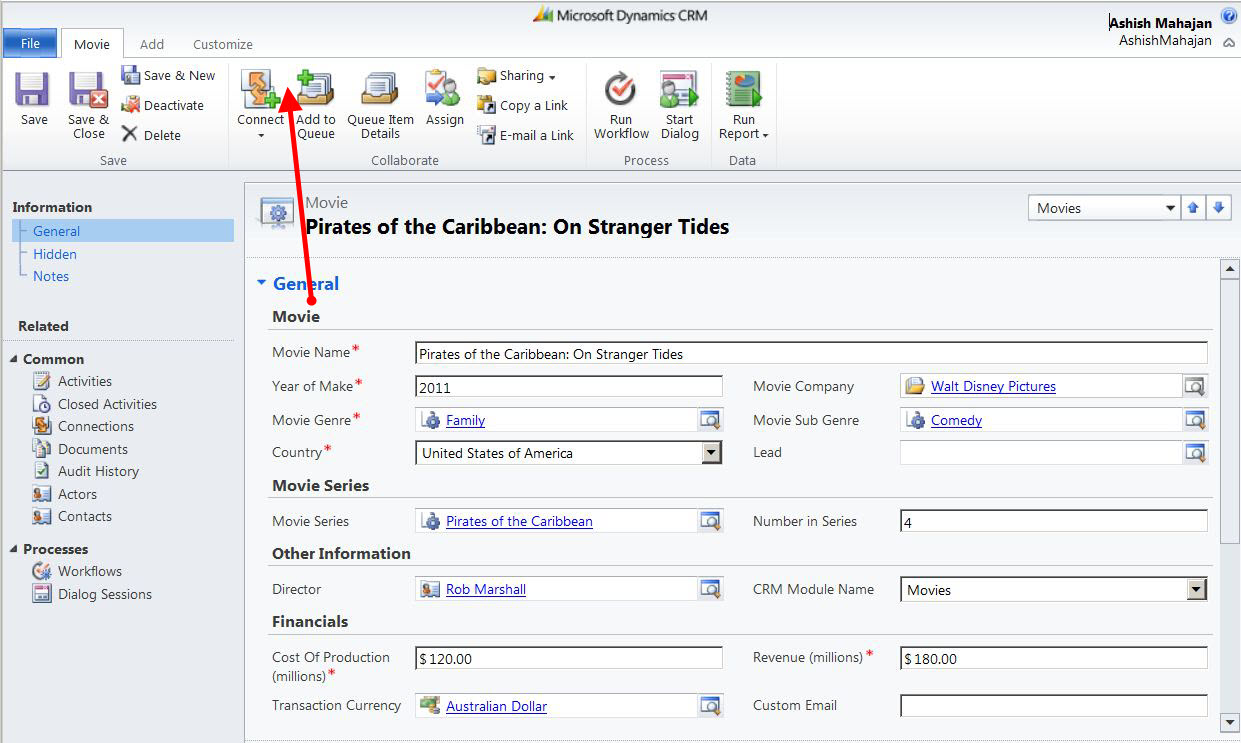Select Notes in Information navigation
Screen dimensions: 1241x743
point(51,276)
